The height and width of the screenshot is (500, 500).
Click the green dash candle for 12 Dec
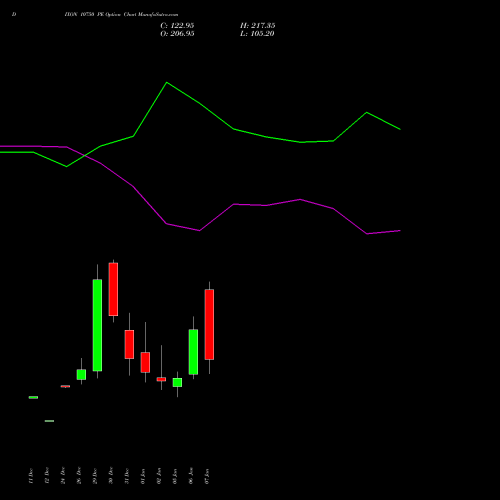49,421
